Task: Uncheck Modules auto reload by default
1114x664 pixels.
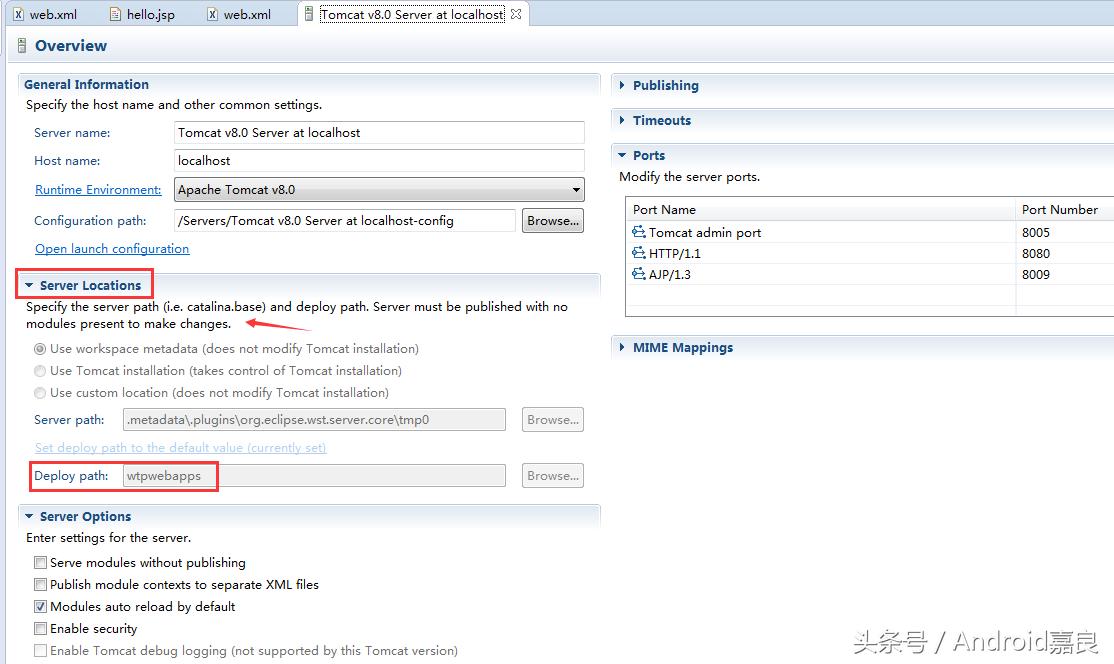Action: [x=41, y=607]
